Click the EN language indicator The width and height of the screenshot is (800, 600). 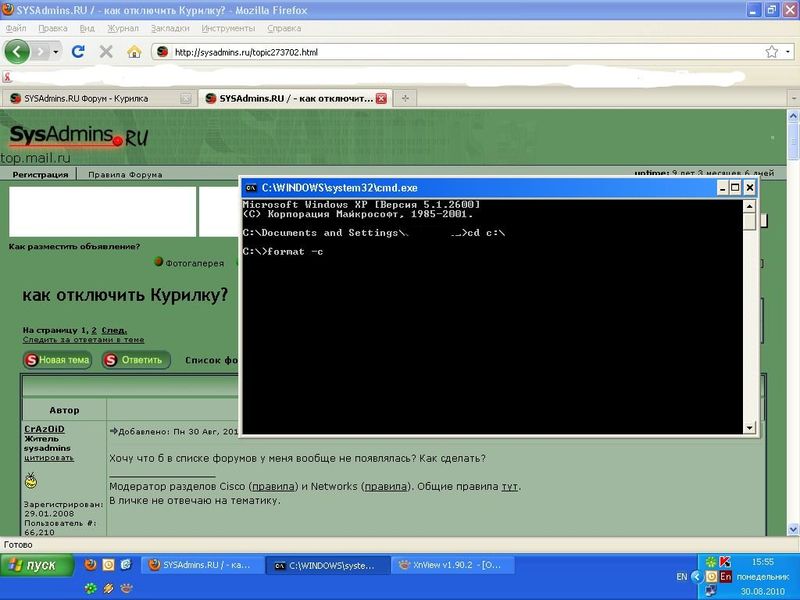pyautogui.click(x=682, y=577)
